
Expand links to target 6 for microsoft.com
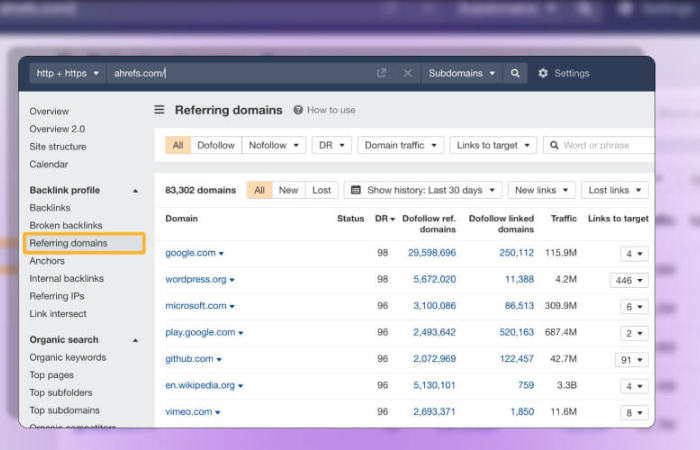[x=634, y=307]
